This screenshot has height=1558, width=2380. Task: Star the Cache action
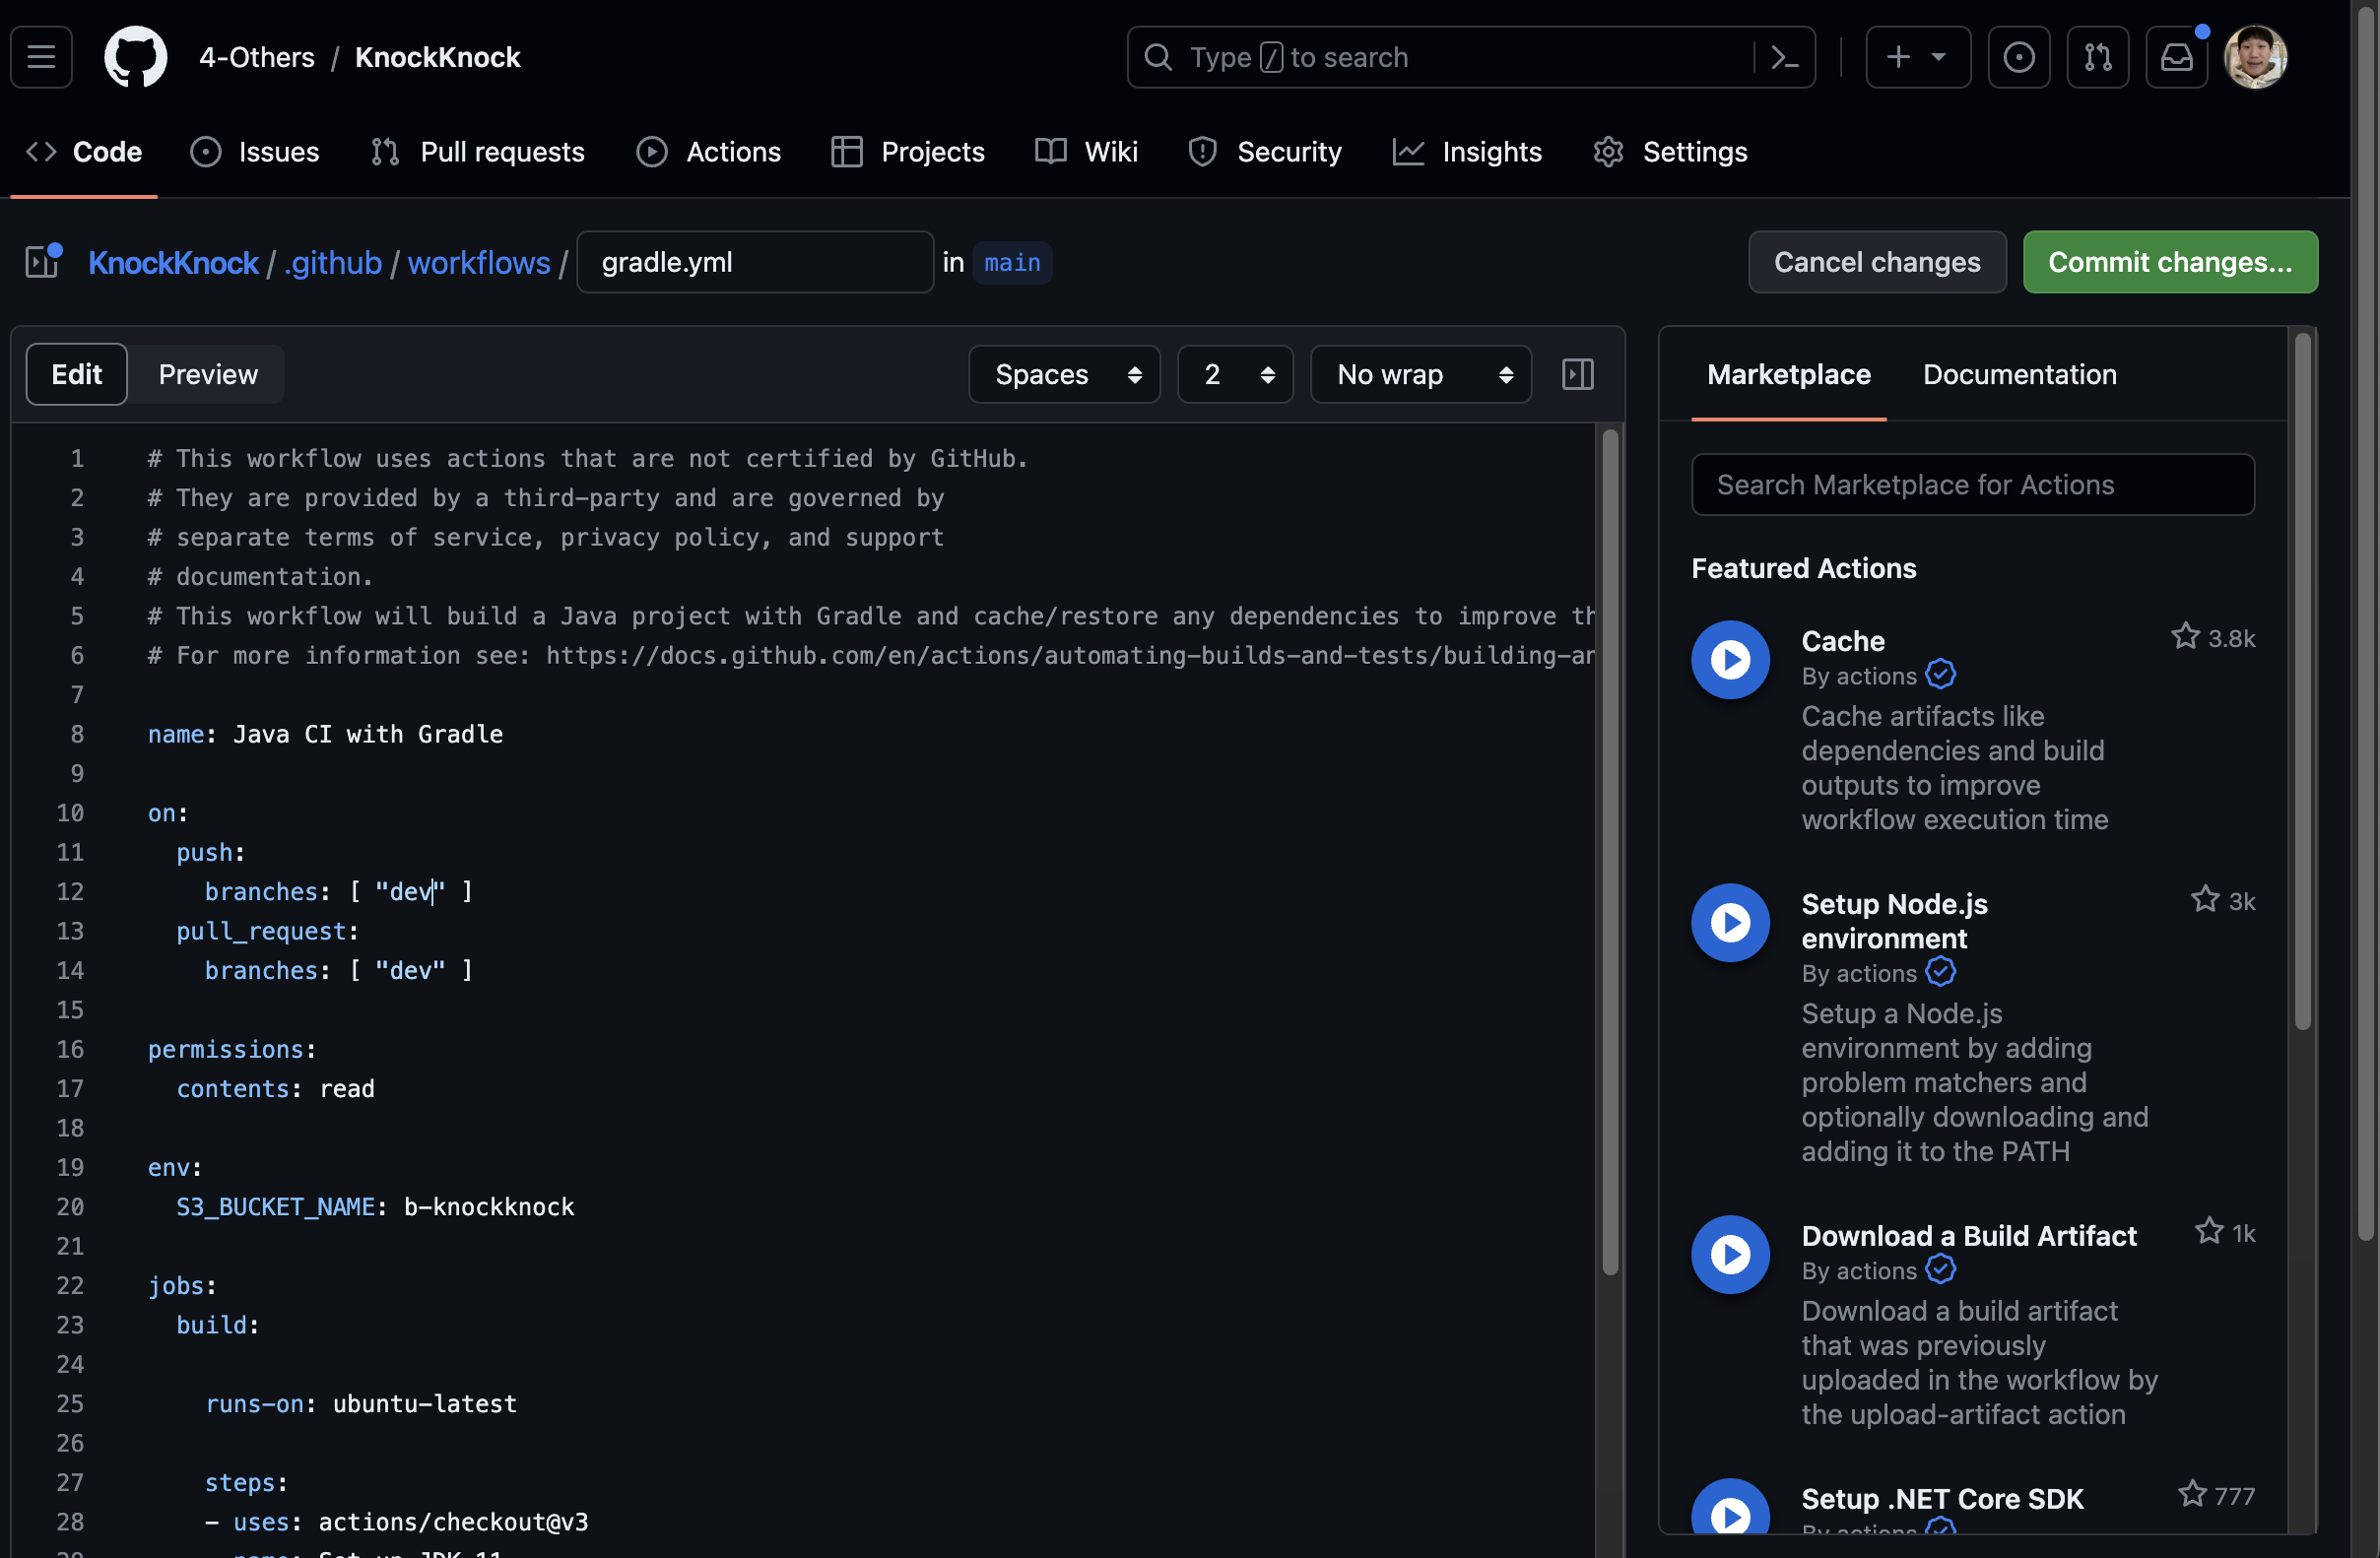[2185, 637]
